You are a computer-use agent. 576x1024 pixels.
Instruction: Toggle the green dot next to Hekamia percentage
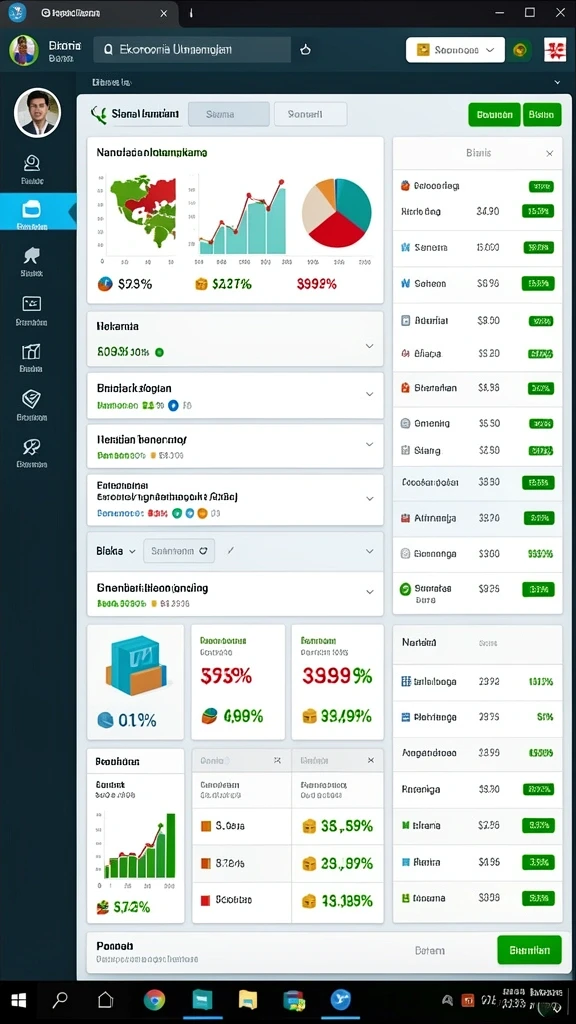click(x=159, y=353)
